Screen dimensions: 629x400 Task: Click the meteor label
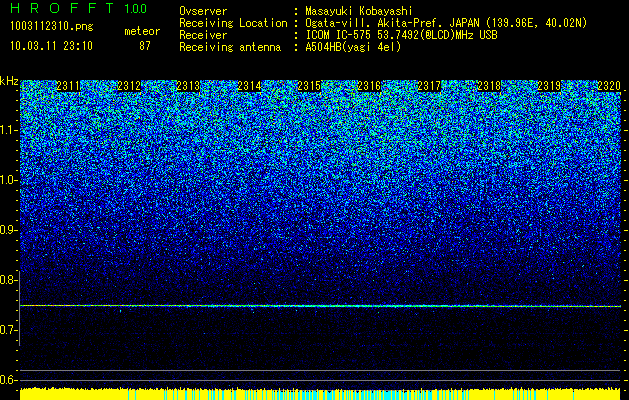pyautogui.click(x=142, y=31)
